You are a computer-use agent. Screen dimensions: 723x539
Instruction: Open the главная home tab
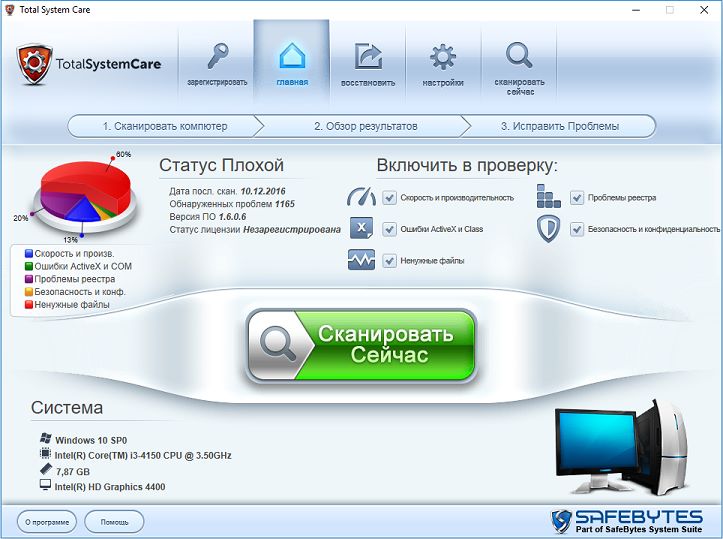pyautogui.click(x=292, y=61)
